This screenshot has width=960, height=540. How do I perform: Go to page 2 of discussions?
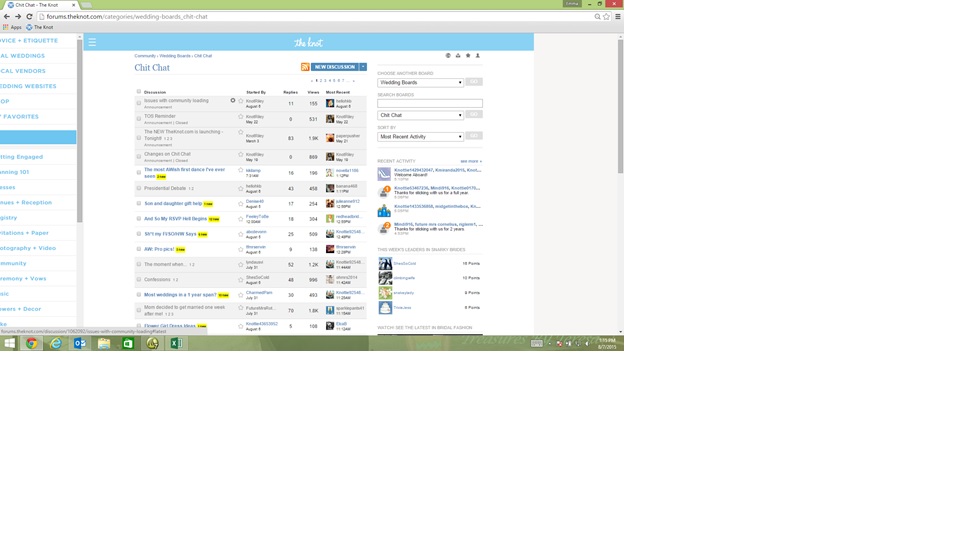(320, 81)
